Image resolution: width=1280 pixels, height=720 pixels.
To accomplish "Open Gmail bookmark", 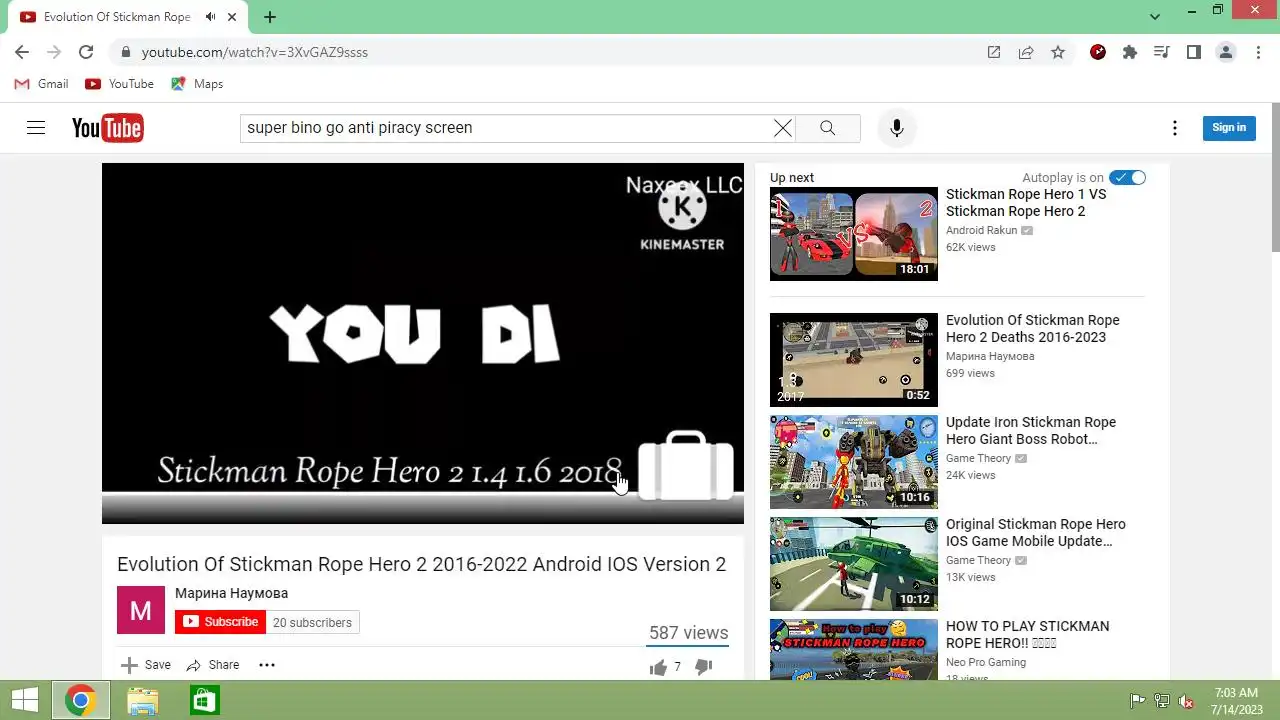I will click(x=42, y=84).
